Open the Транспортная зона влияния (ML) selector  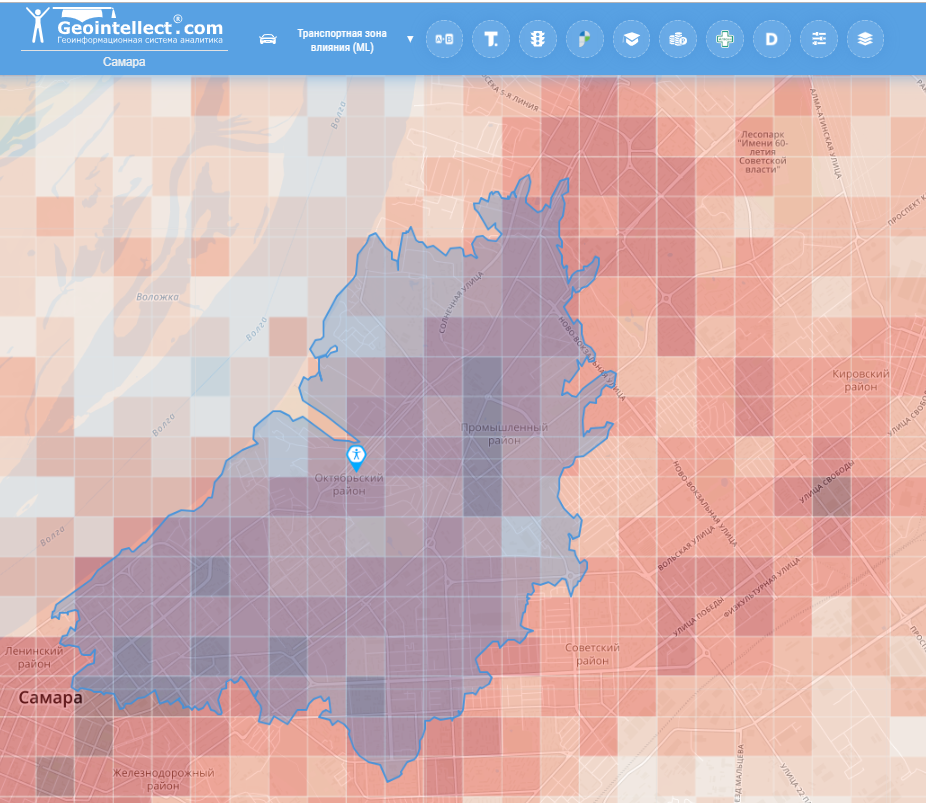click(341, 39)
